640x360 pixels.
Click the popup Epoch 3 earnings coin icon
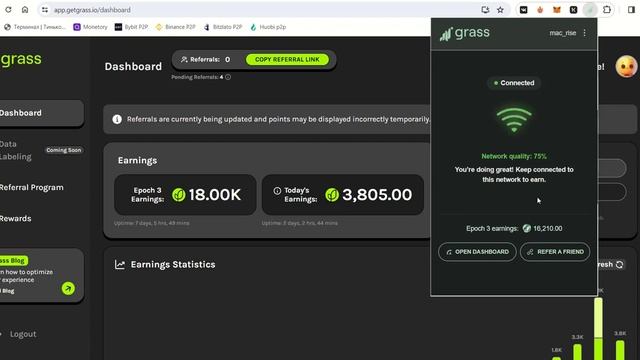coord(527,229)
